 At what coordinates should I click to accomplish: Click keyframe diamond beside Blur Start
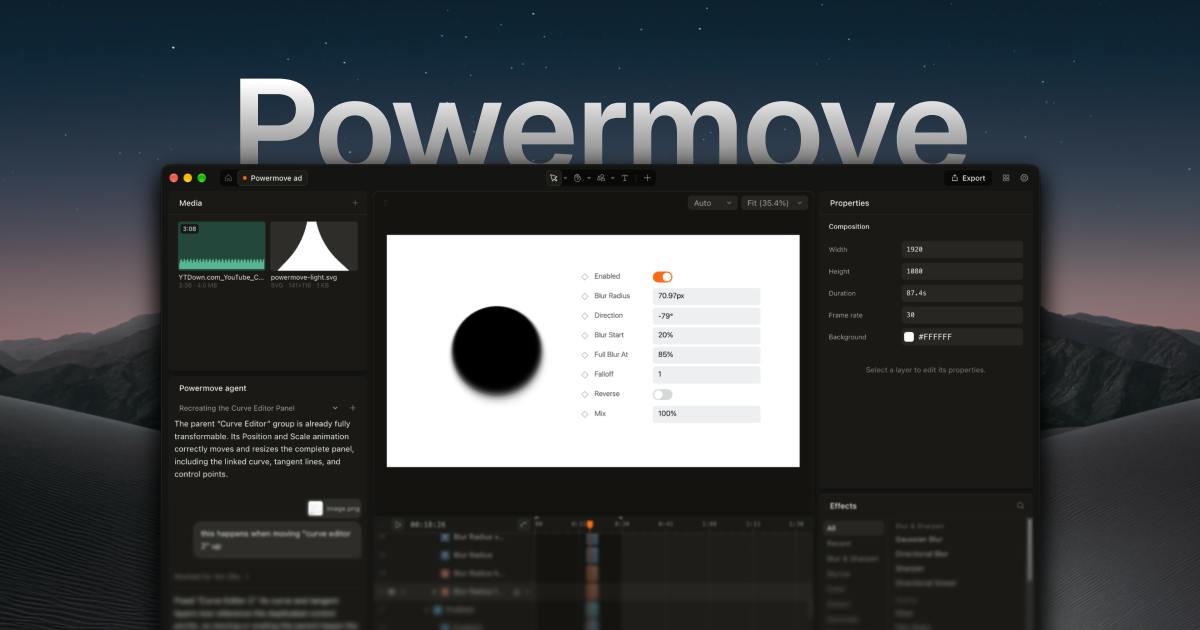coord(585,335)
